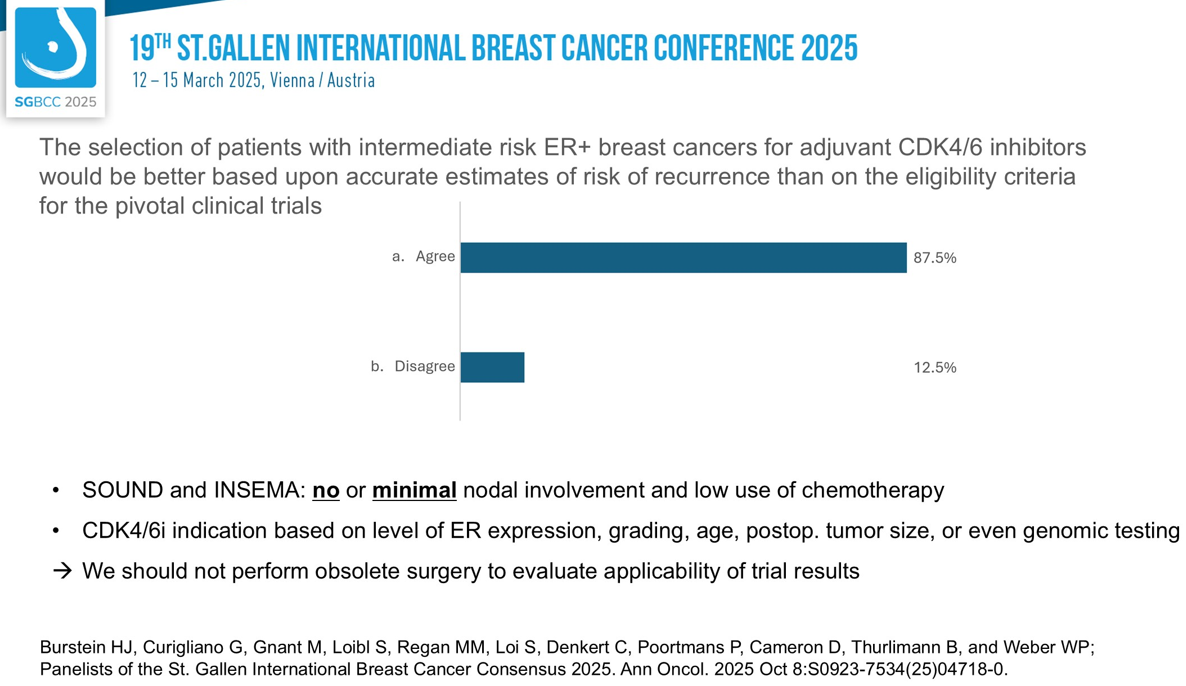Click the SGBCC 2025 logo
Screen dimensions: 1186x686
pos(57,48)
